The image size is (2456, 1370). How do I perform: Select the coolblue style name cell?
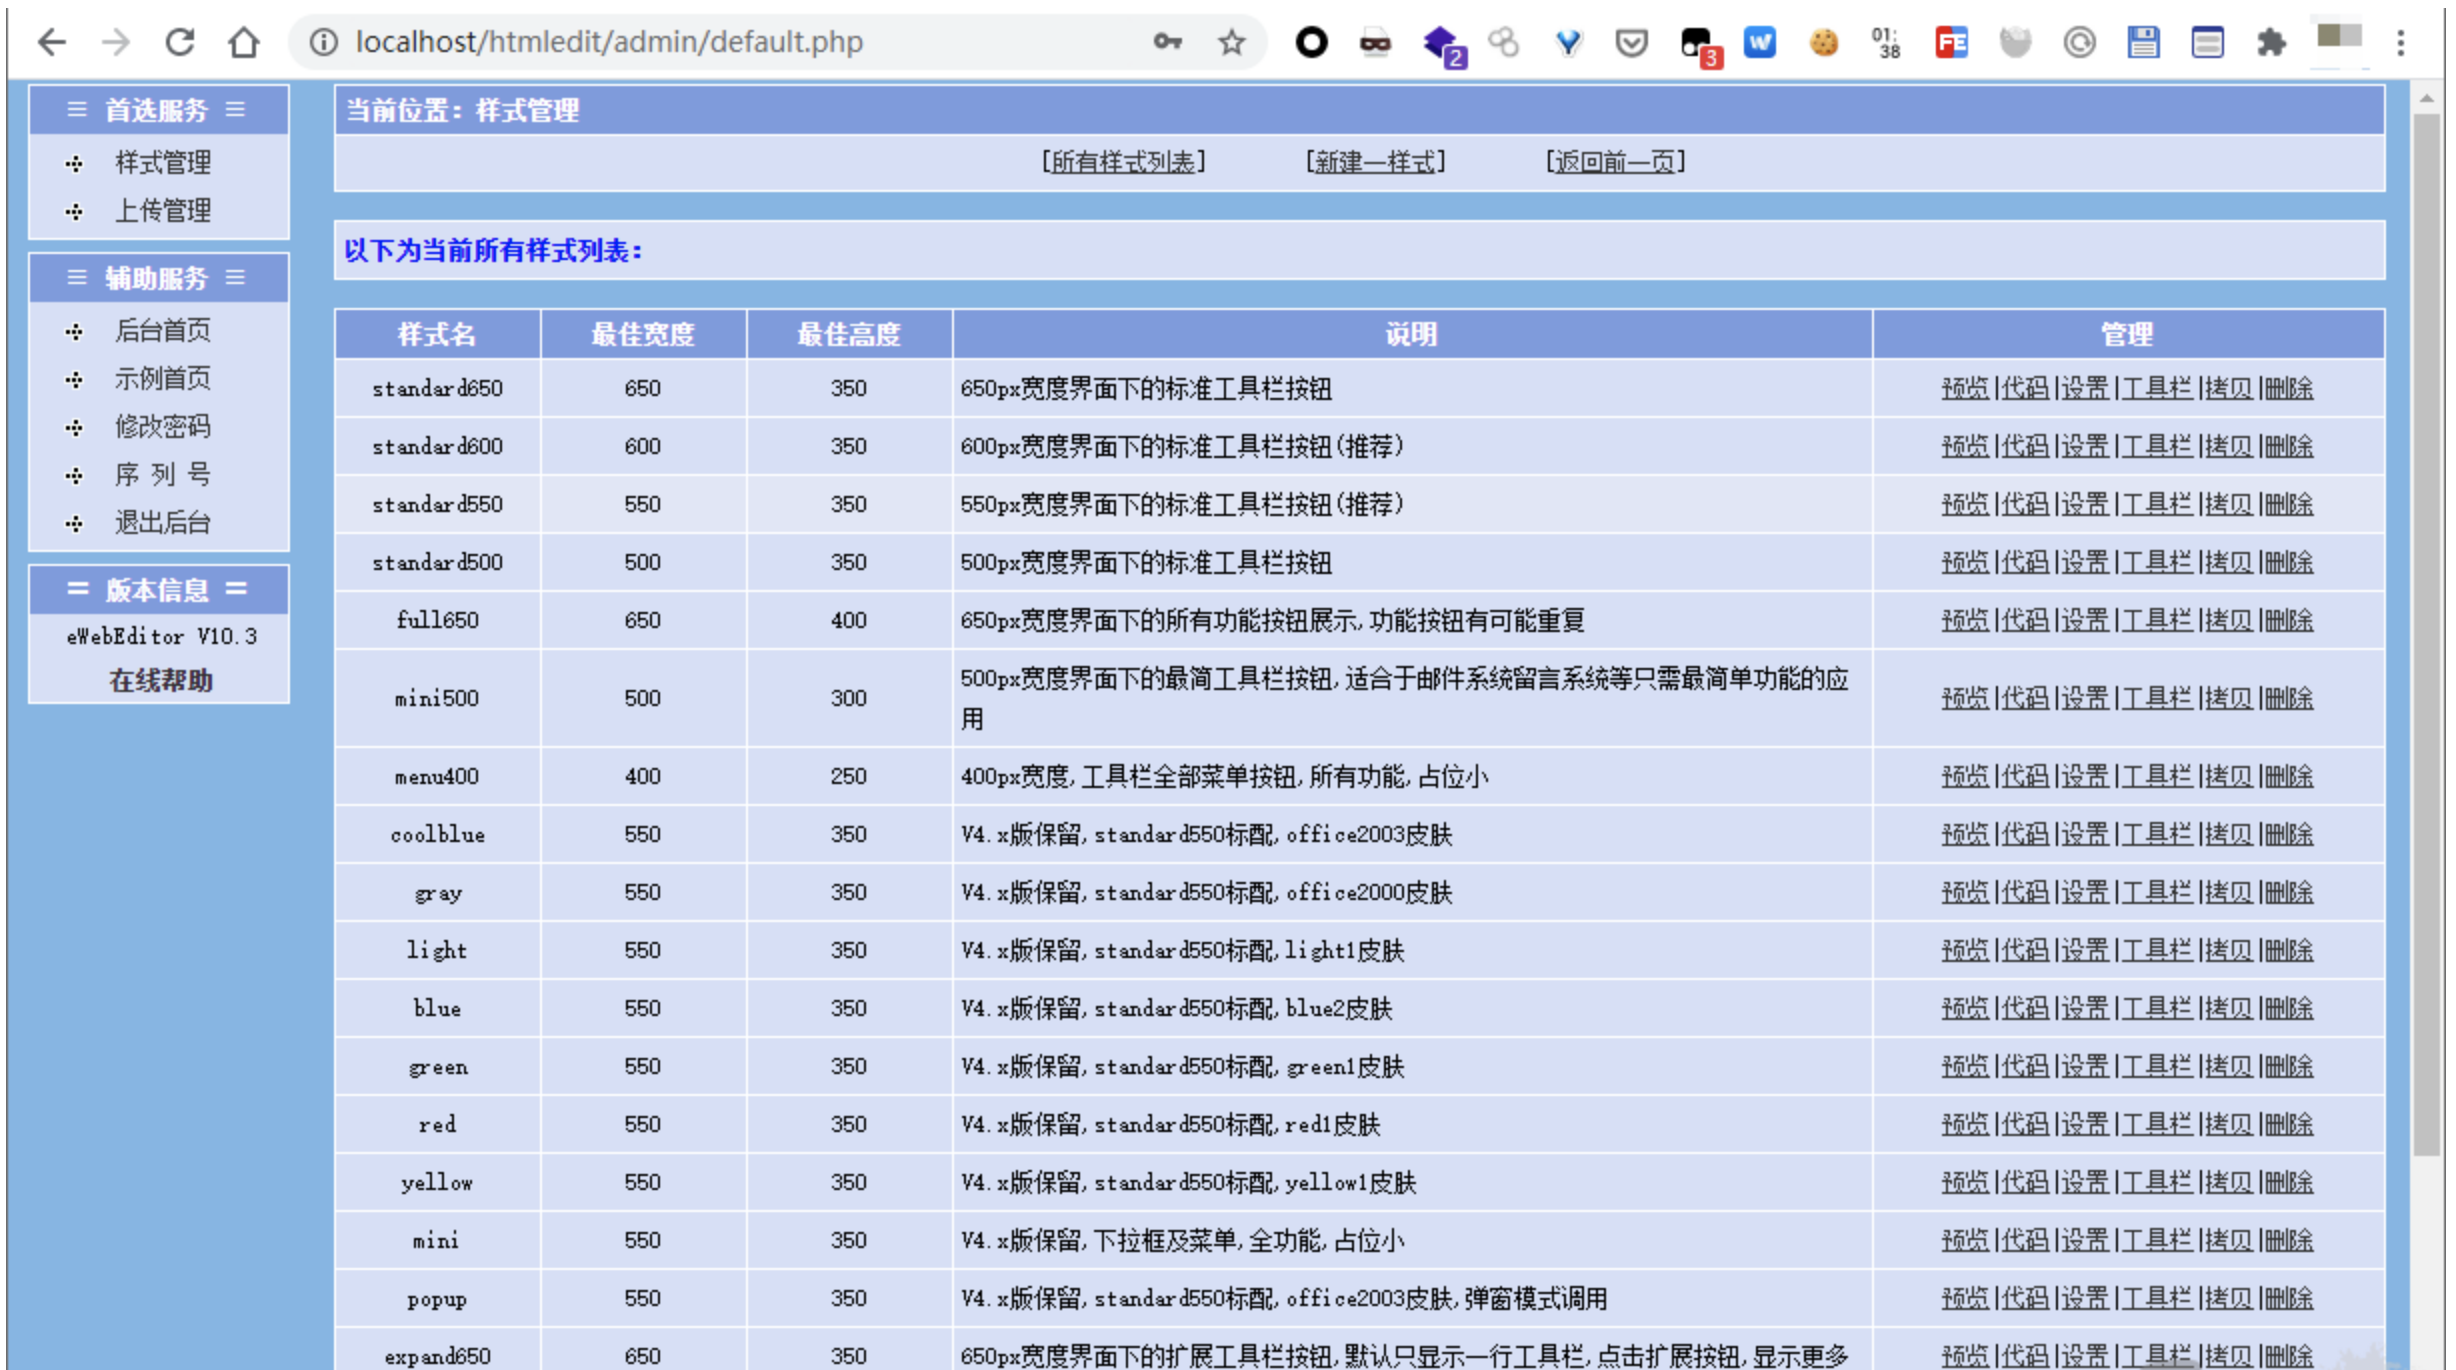437,834
